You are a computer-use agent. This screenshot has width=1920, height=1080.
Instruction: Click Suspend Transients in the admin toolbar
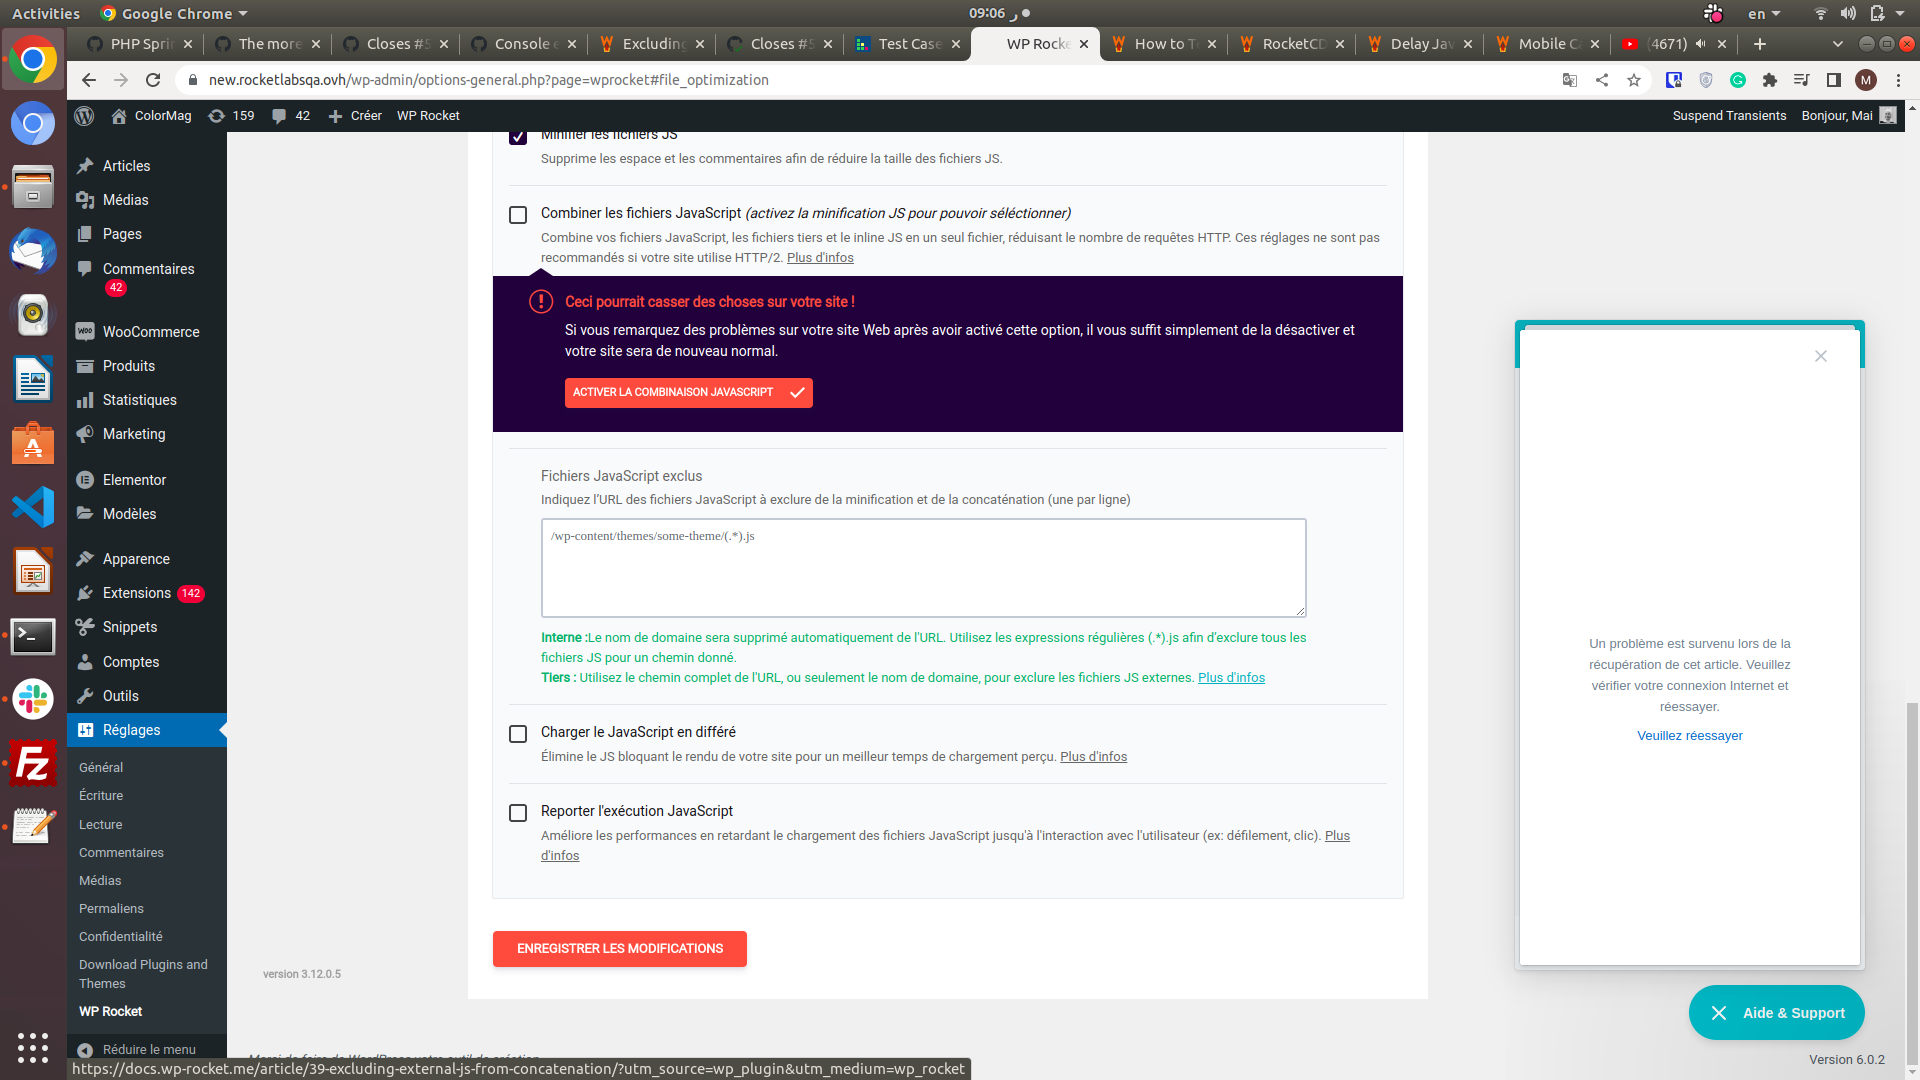point(1729,116)
